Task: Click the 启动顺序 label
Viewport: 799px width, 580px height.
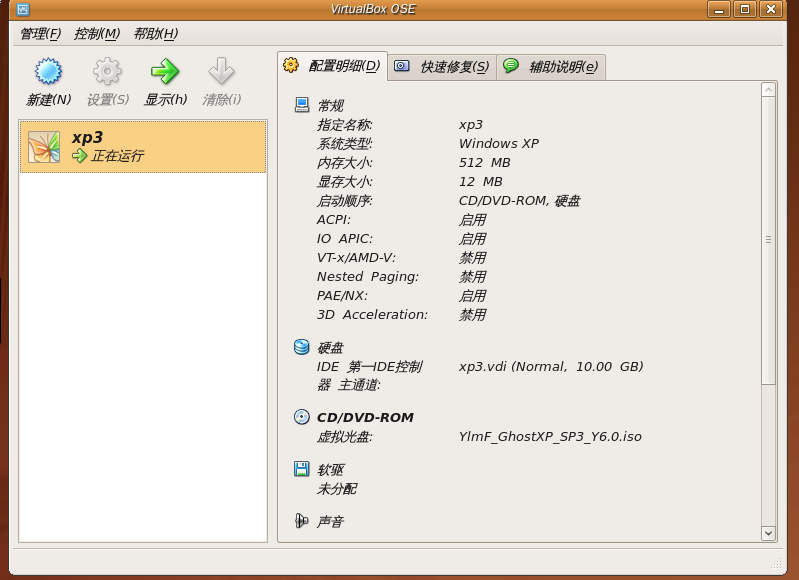Action: pos(344,201)
